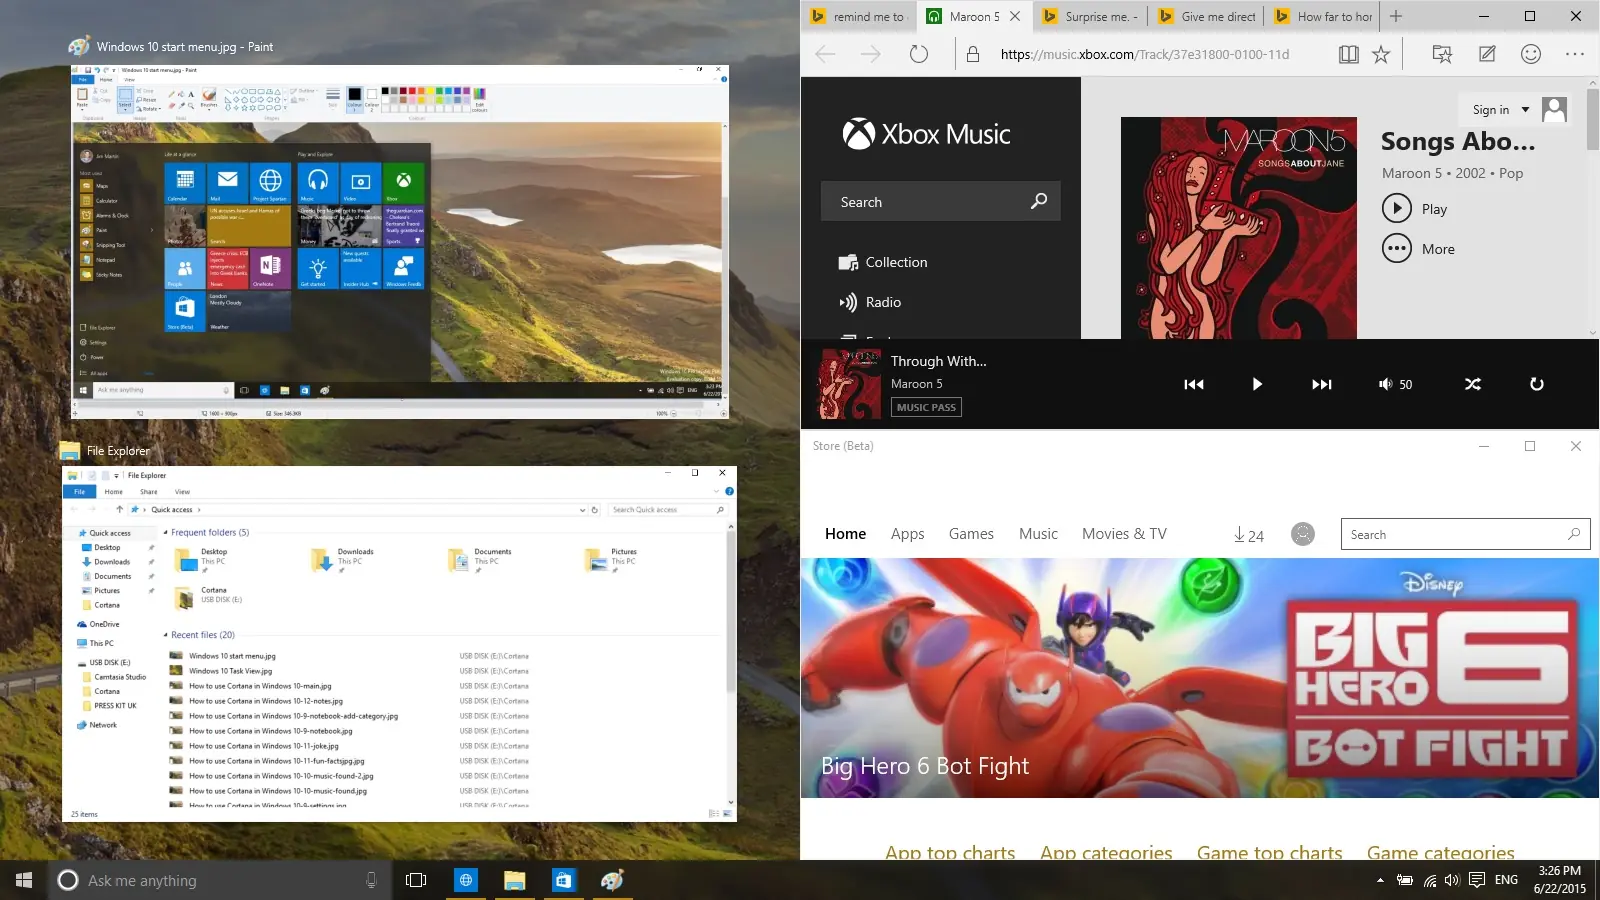This screenshot has height=900, width=1600.
Task: Make a Web Note in Edge
Action: click(x=1487, y=54)
